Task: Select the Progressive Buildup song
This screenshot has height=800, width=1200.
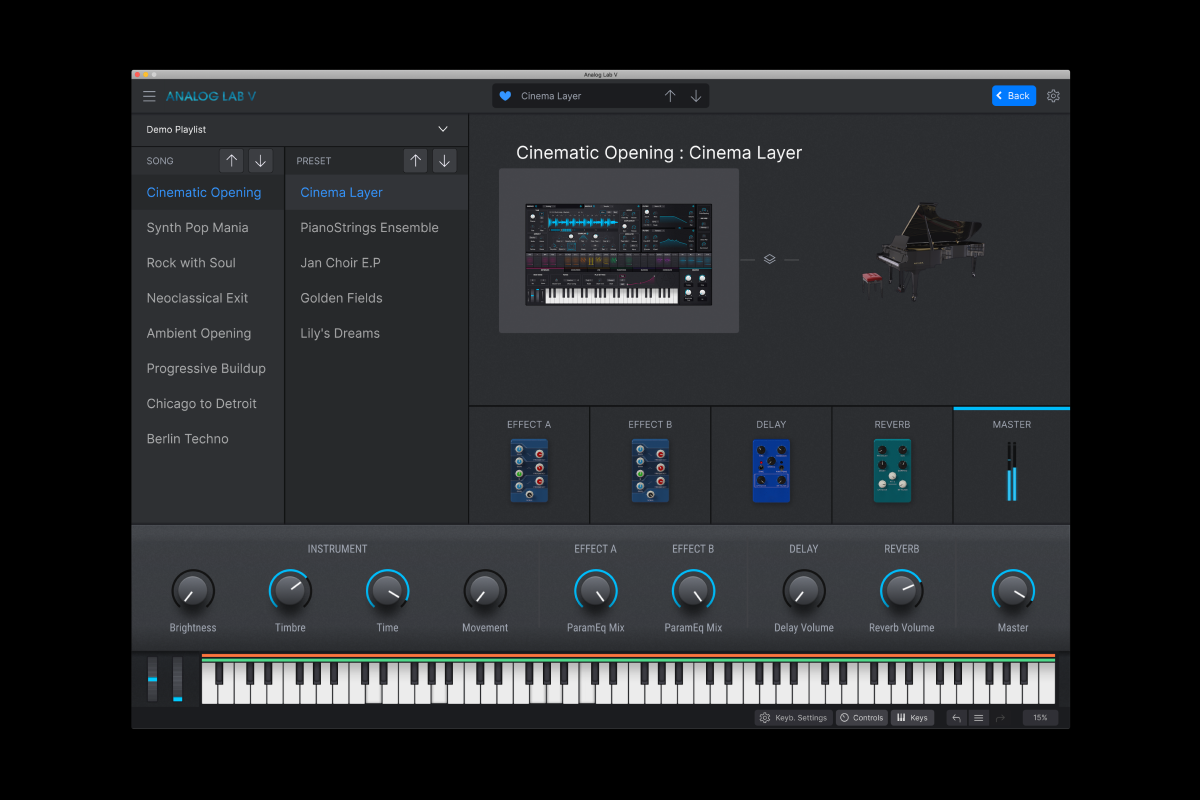Action: point(208,368)
